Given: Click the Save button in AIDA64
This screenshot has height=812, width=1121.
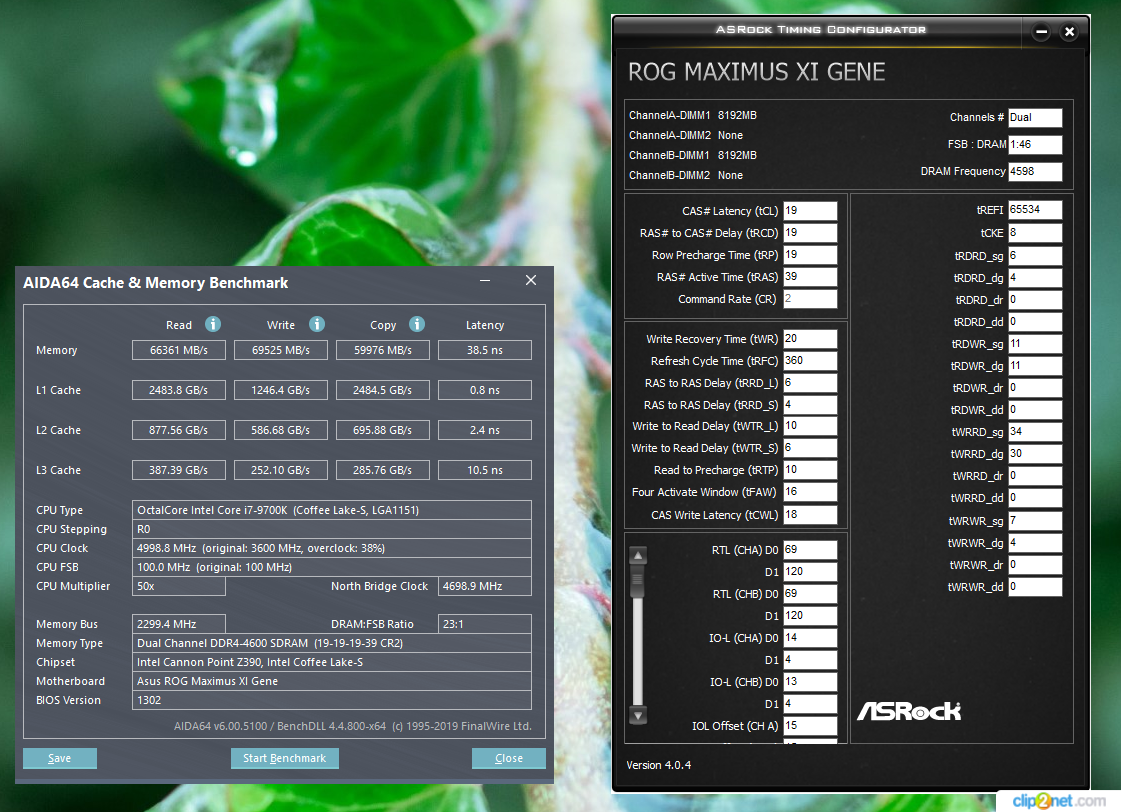Looking at the screenshot, I should coord(59,758).
